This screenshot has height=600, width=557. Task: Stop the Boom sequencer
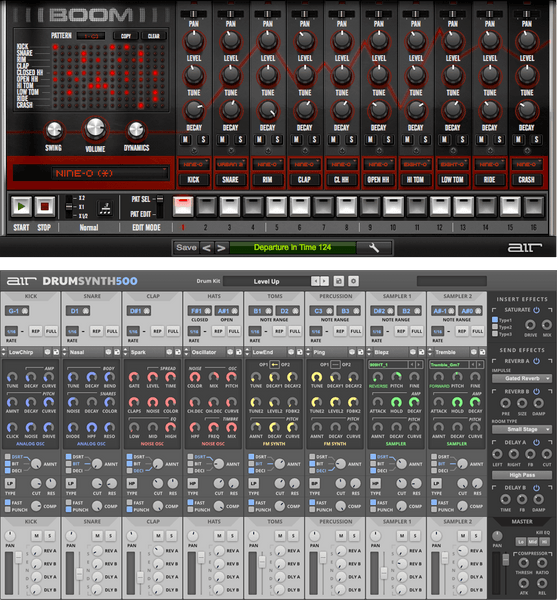tap(45, 207)
